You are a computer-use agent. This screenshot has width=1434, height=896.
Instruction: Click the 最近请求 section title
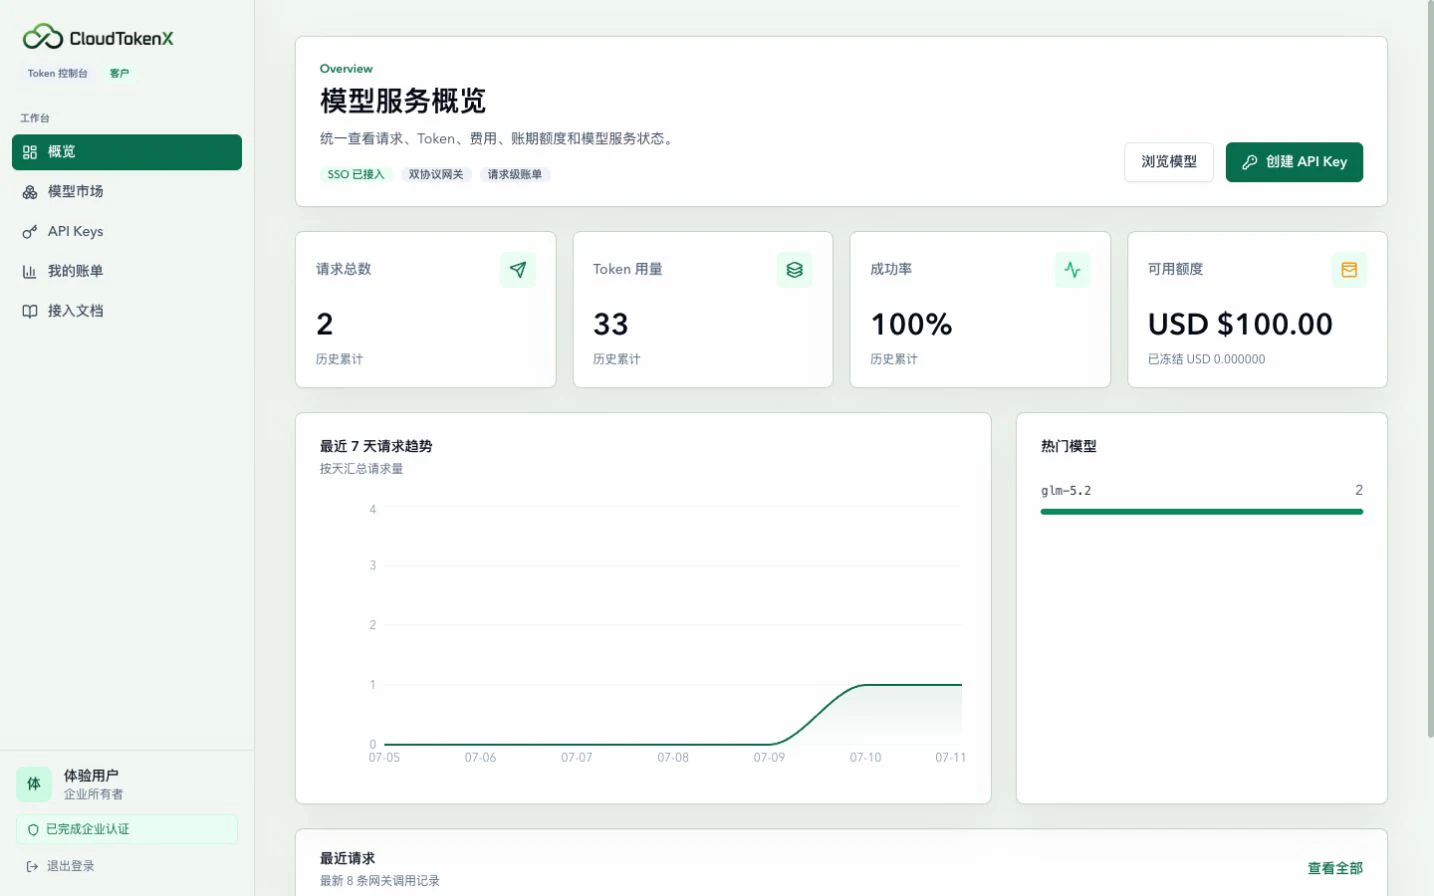click(348, 858)
